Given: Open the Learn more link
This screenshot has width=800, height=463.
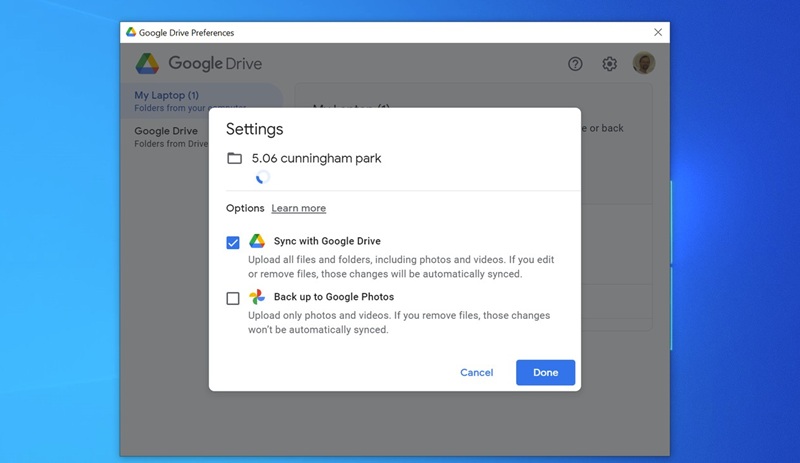Looking at the screenshot, I should (298, 208).
